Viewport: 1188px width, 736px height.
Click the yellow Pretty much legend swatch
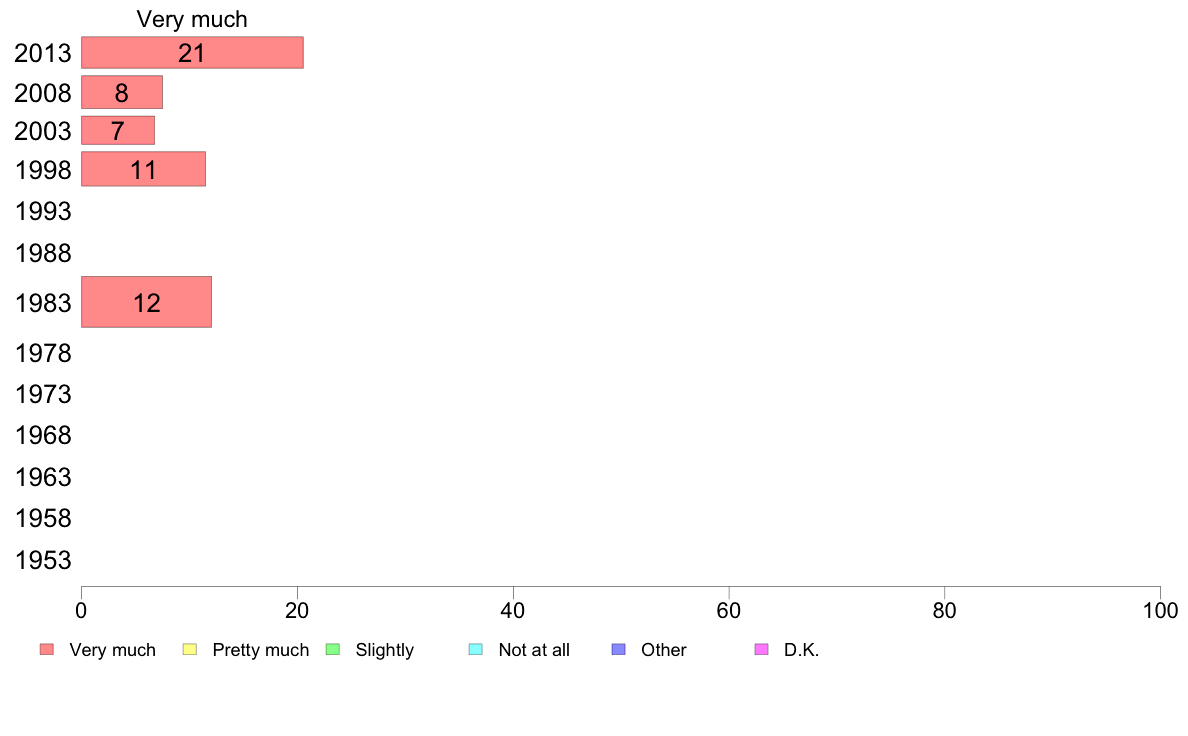click(190, 650)
